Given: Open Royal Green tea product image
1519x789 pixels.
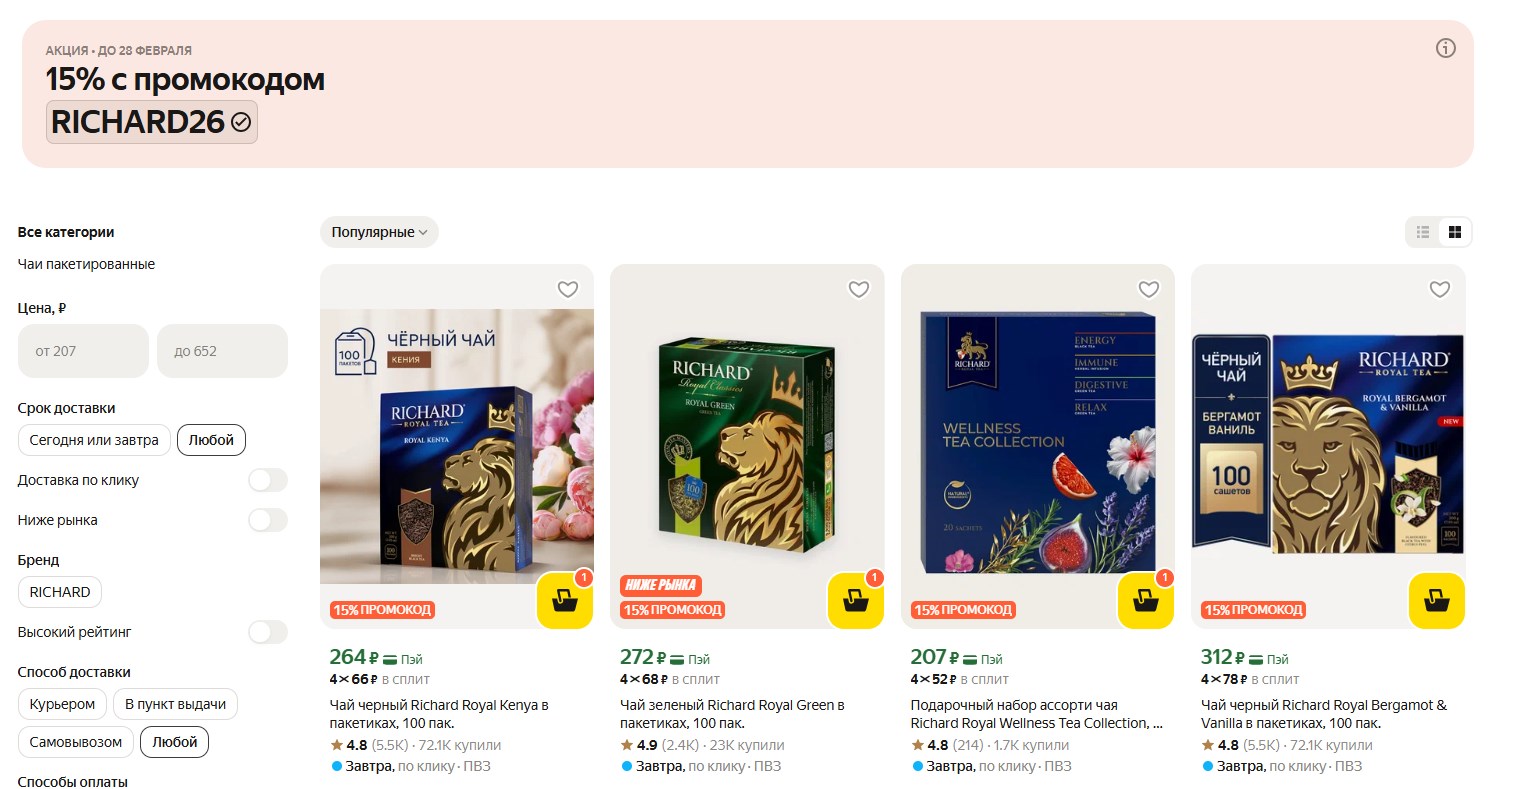Looking at the screenshot, I should [747, 446].
